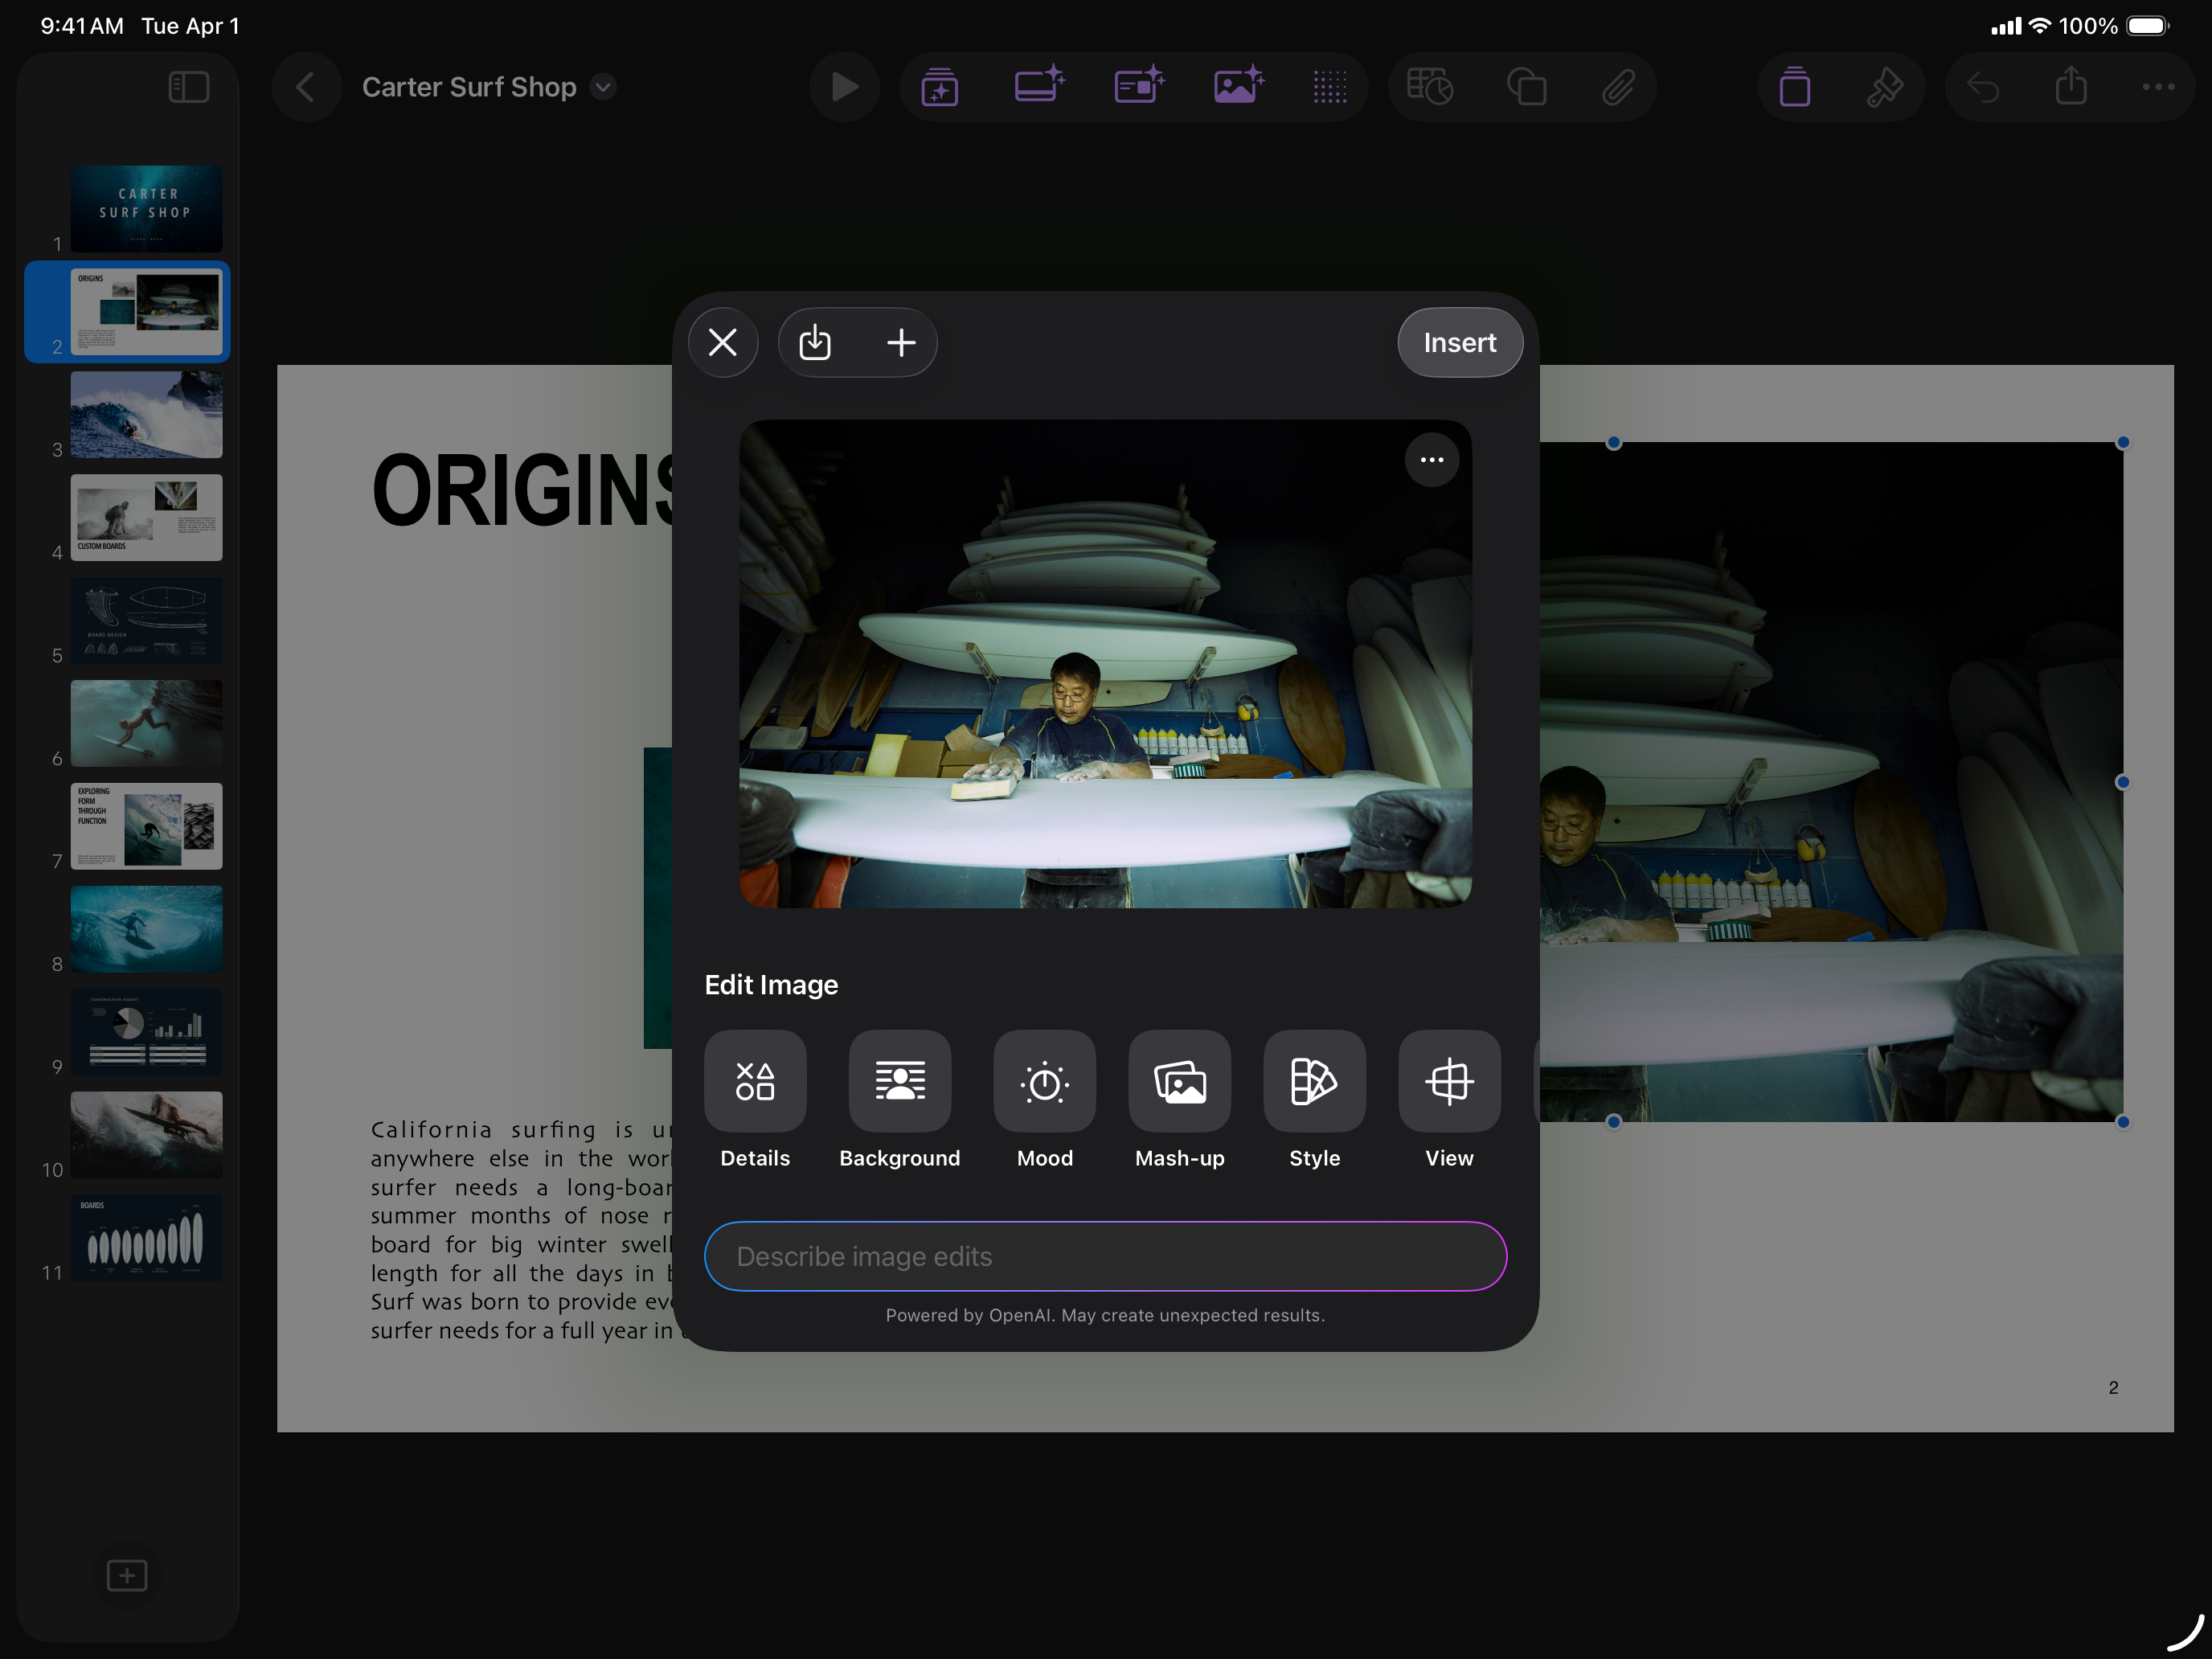Select slide 8 barrel wave thumbnail
The width and height of the screenshot is (2212, 1659).
147,928
